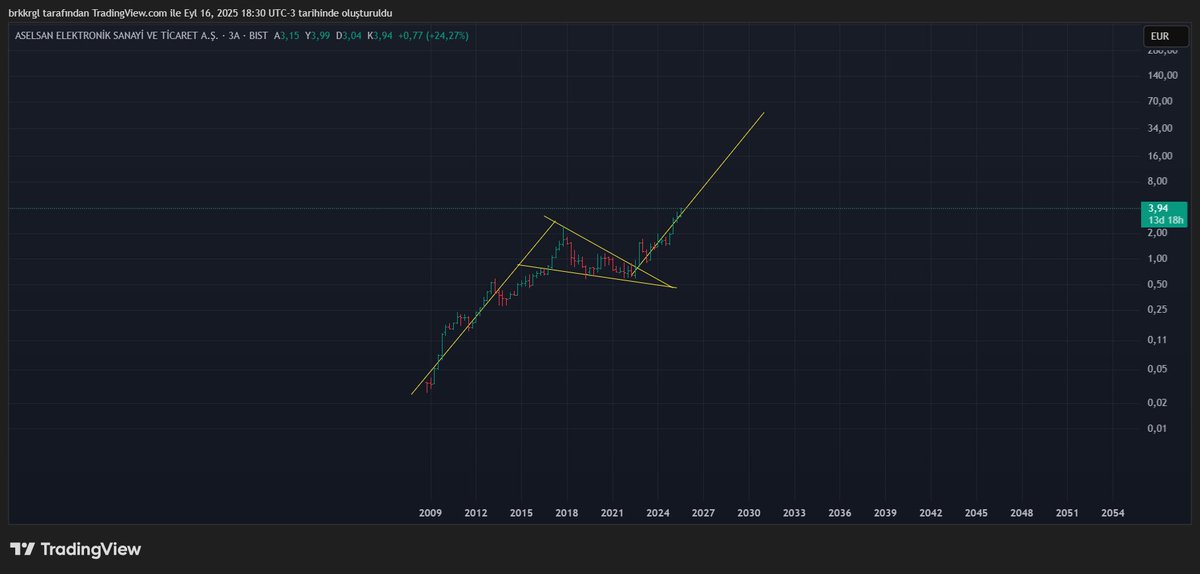Click the 2024 time axis label
Screen dimensions: 1200x574
657,513
